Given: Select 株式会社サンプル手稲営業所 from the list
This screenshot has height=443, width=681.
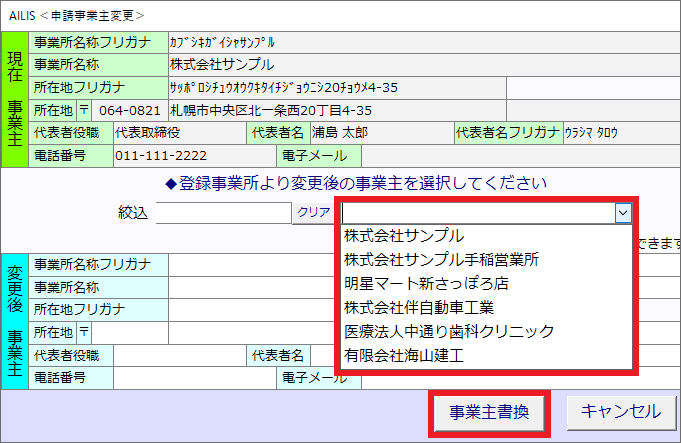Looking at the screenshot, I should click(441, 260).
